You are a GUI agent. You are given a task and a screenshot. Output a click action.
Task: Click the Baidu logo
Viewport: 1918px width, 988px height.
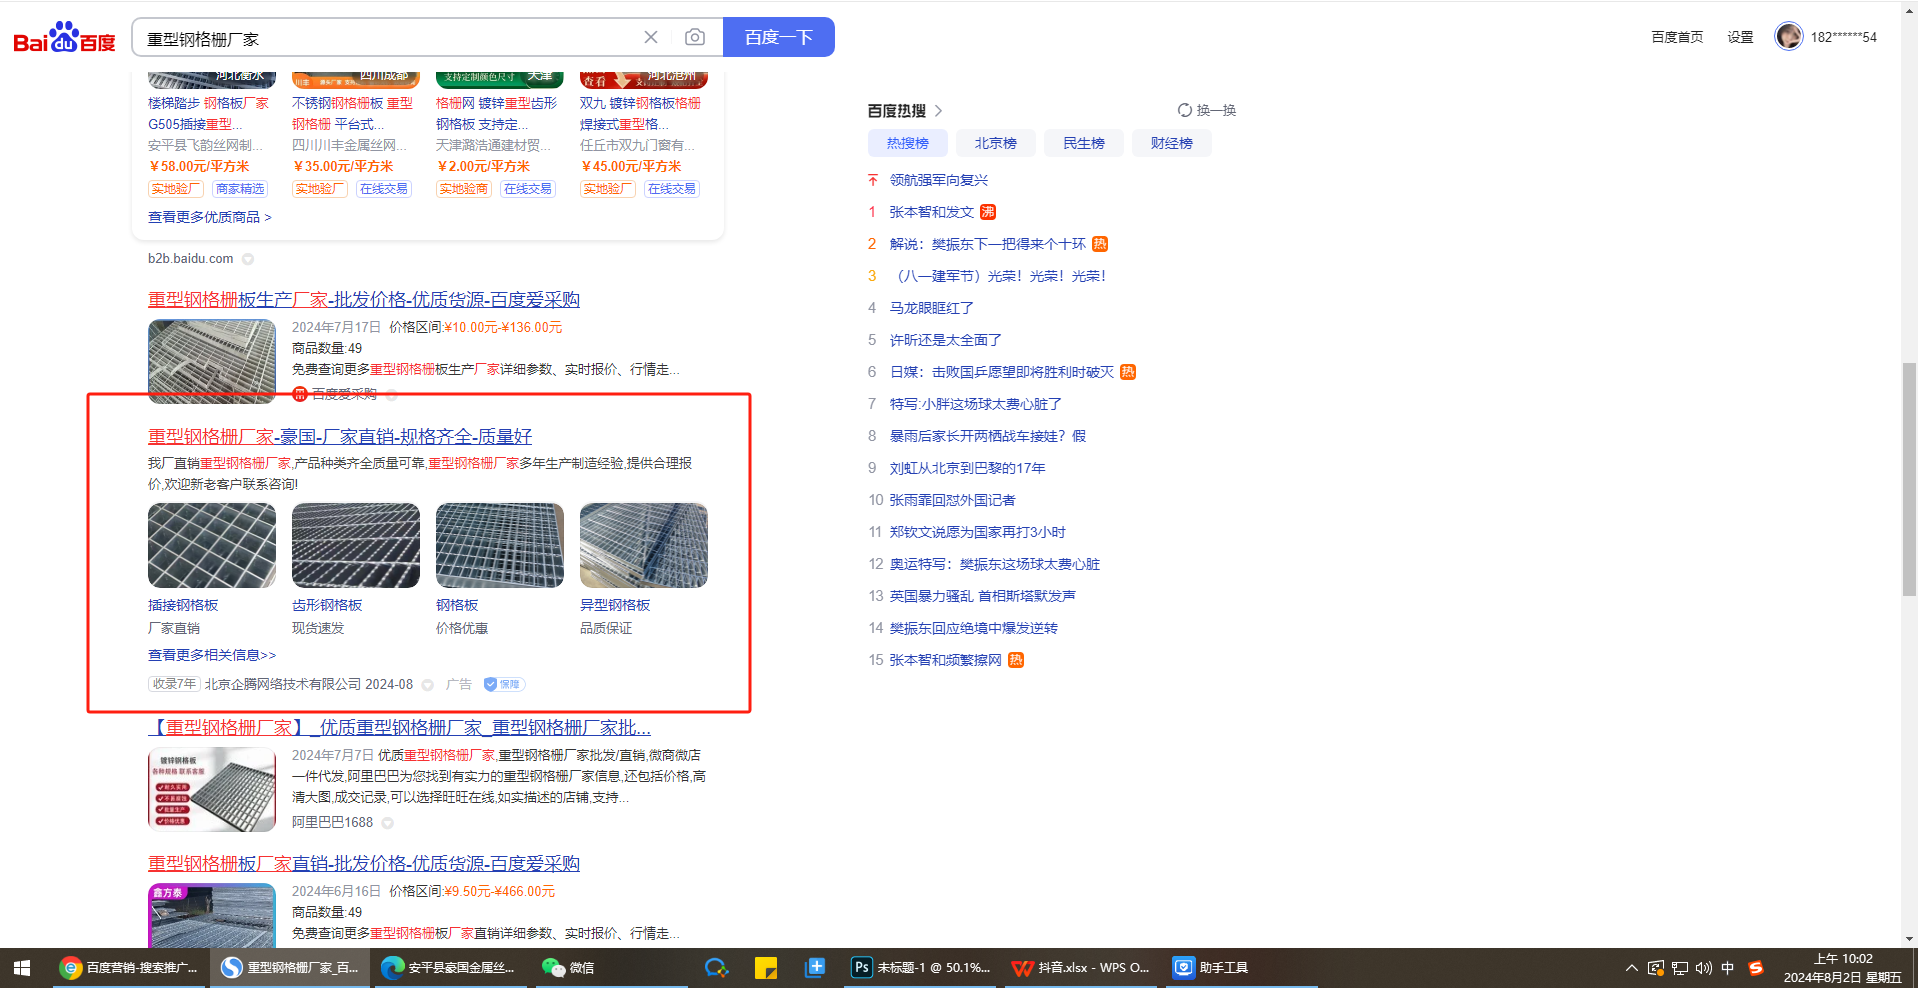(x=64, y=38)
